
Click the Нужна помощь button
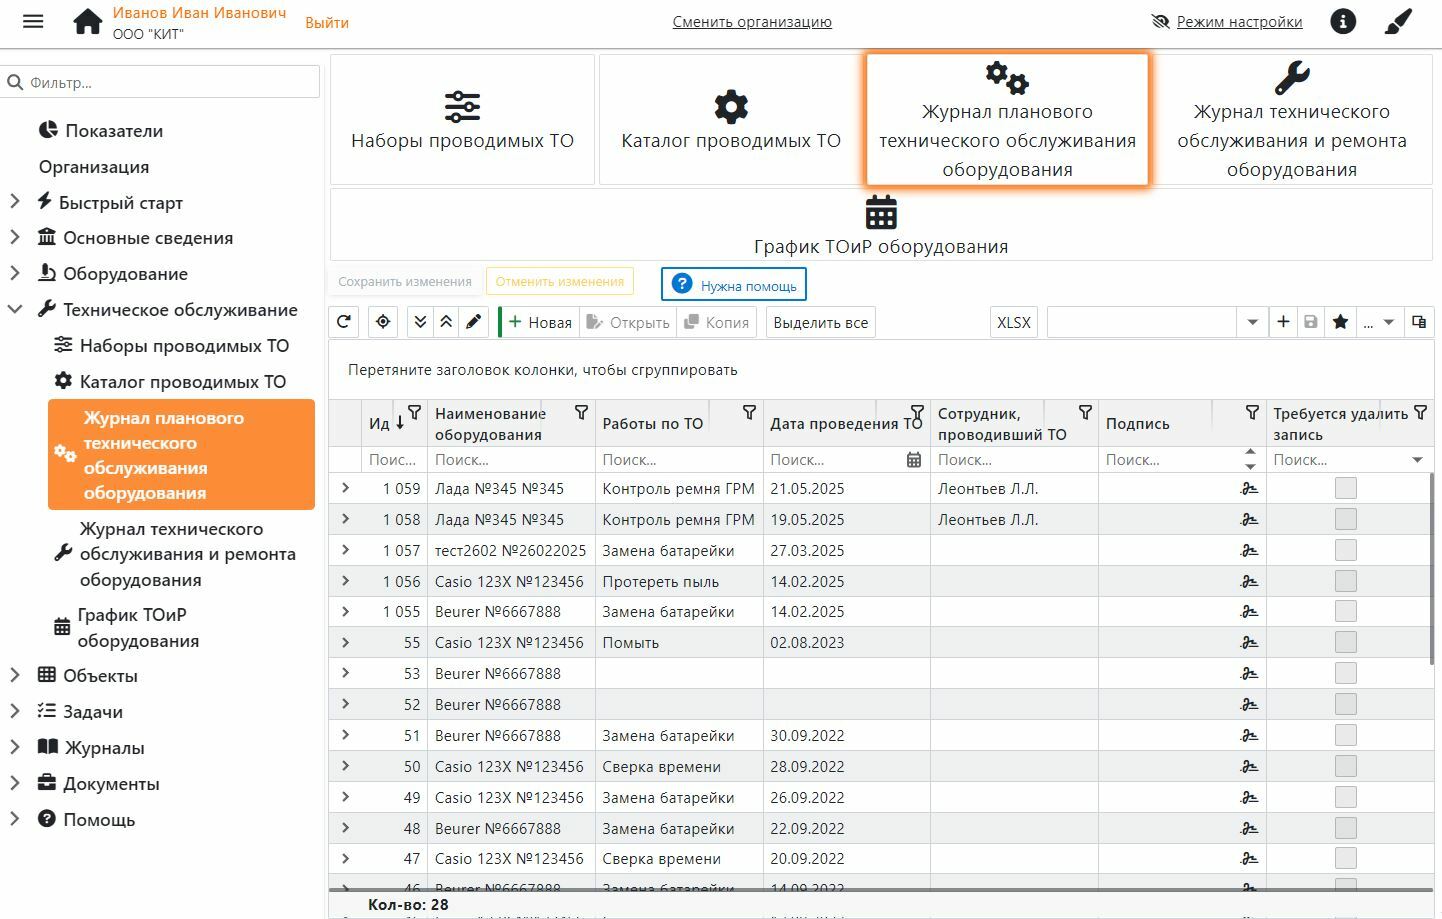[x=734, y=284]
